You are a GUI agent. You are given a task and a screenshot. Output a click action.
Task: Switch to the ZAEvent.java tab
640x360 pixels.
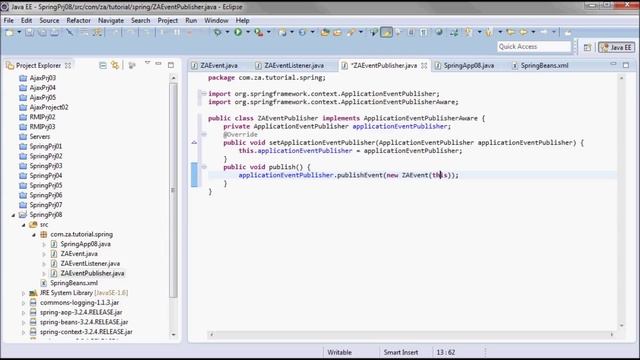click(x=219, y=65)
